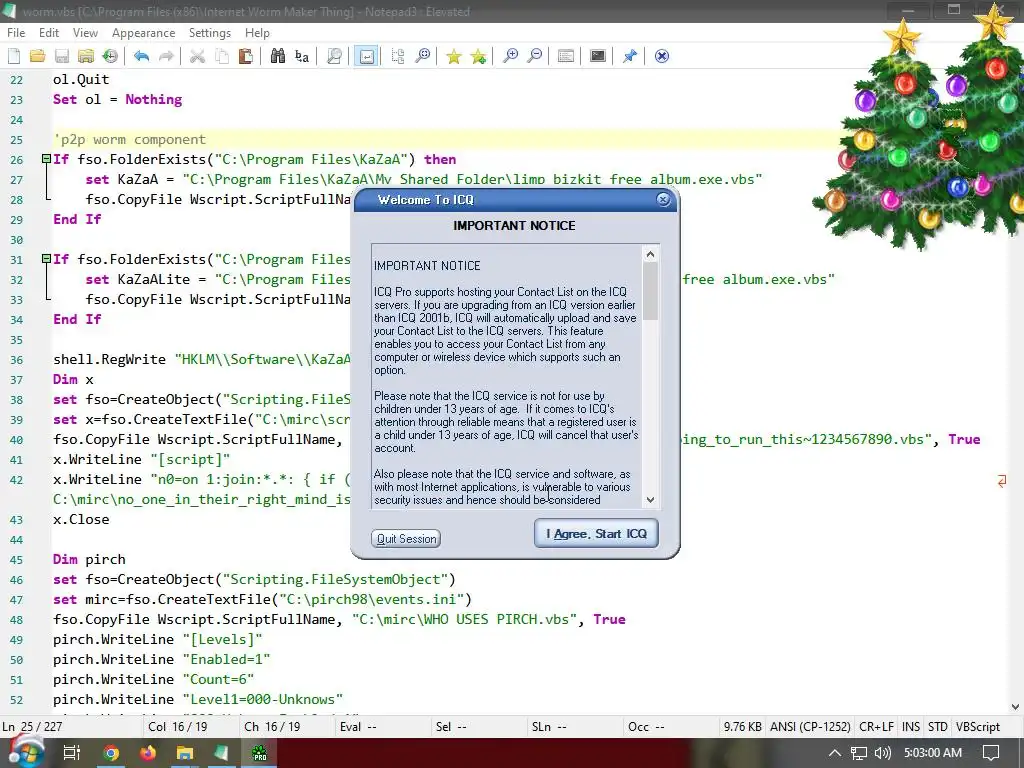Click the ICQ notice scroll-down arrow
The width and height of the screenshot is (1024, 768).
click(x=650, y=500)
